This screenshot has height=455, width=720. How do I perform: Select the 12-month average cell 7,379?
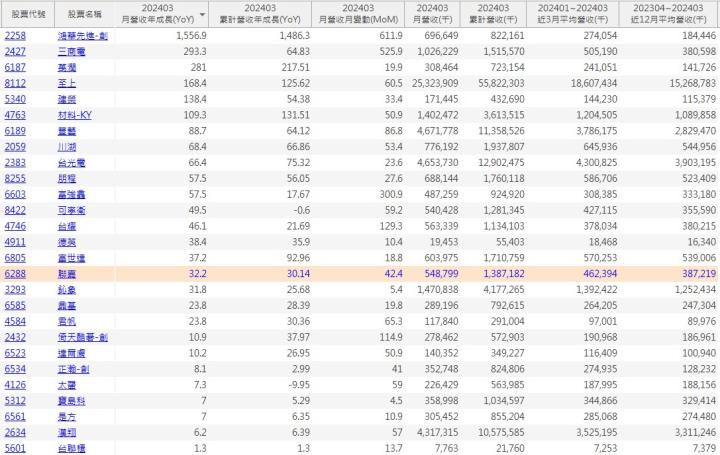pyautogui.click(x=704, y=449)
